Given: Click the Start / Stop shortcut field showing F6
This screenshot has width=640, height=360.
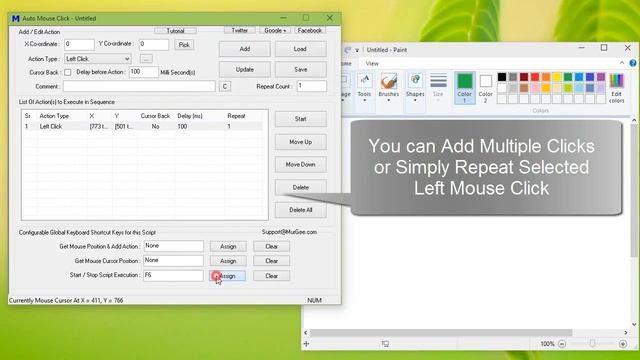Looking at the screenshot, I should (x=173, y=276).
